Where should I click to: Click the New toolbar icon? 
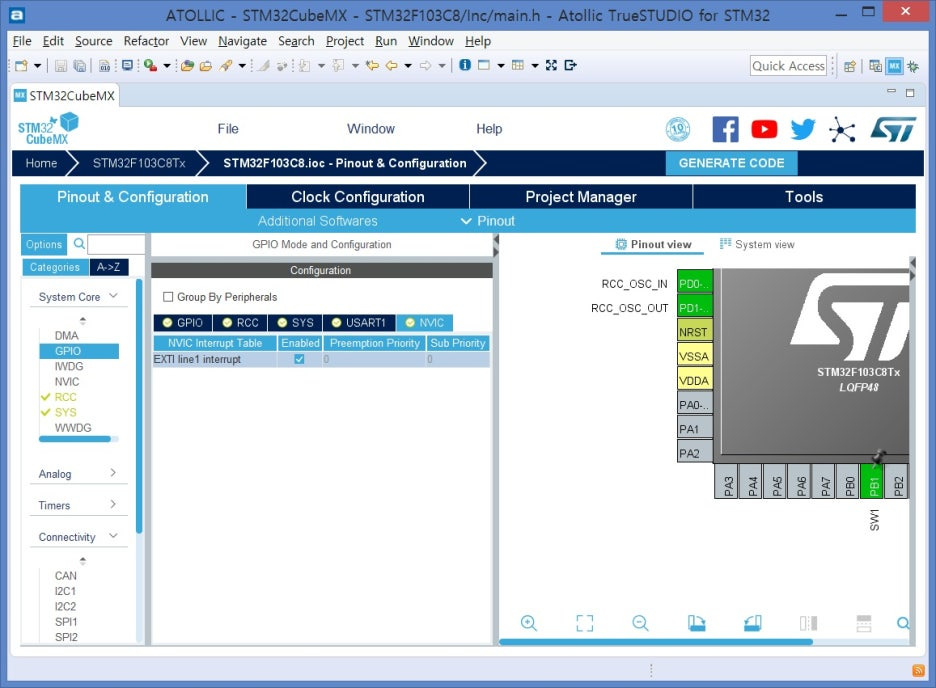tap(21, 65)
